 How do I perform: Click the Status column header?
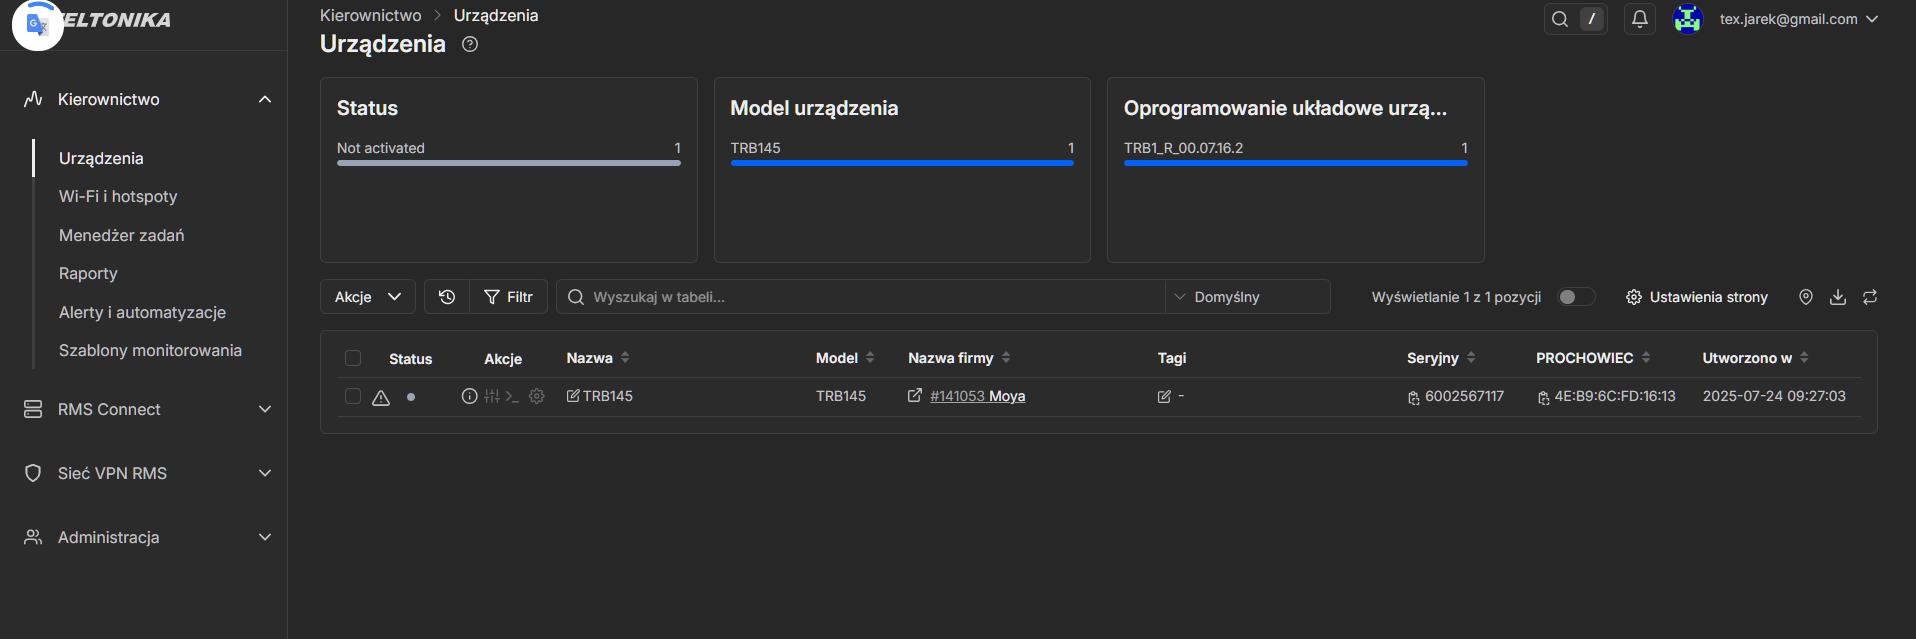click(410, 358)
